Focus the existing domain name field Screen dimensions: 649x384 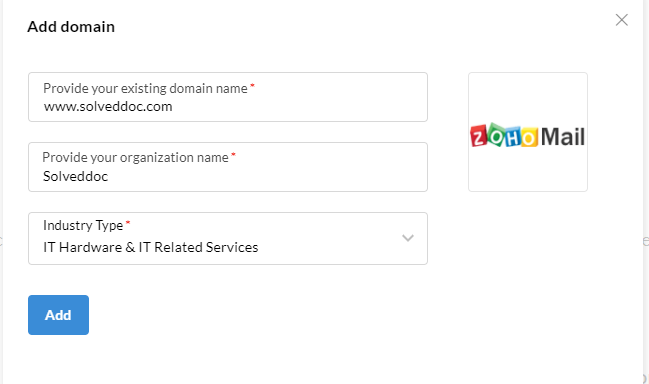[x=228, y=97]
